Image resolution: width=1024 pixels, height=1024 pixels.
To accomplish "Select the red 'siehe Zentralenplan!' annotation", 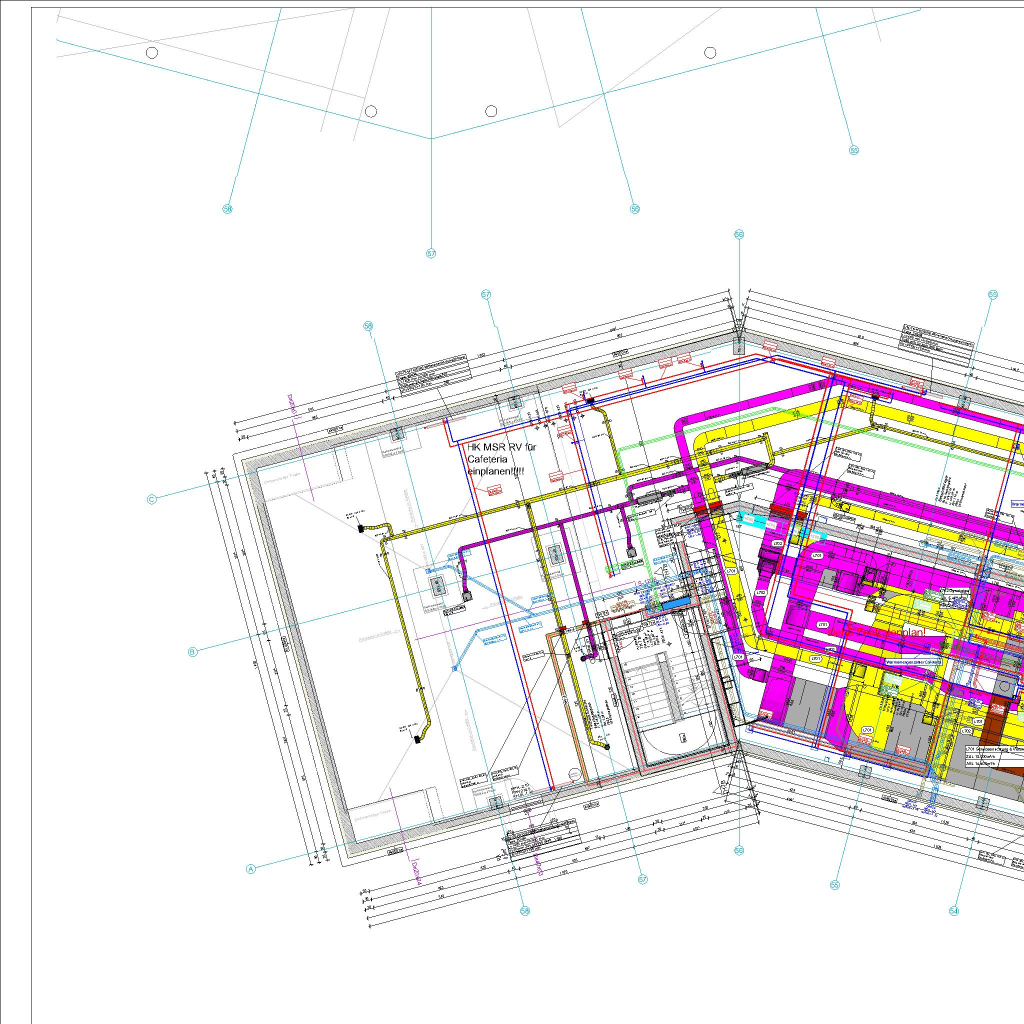I will point(877,632).
